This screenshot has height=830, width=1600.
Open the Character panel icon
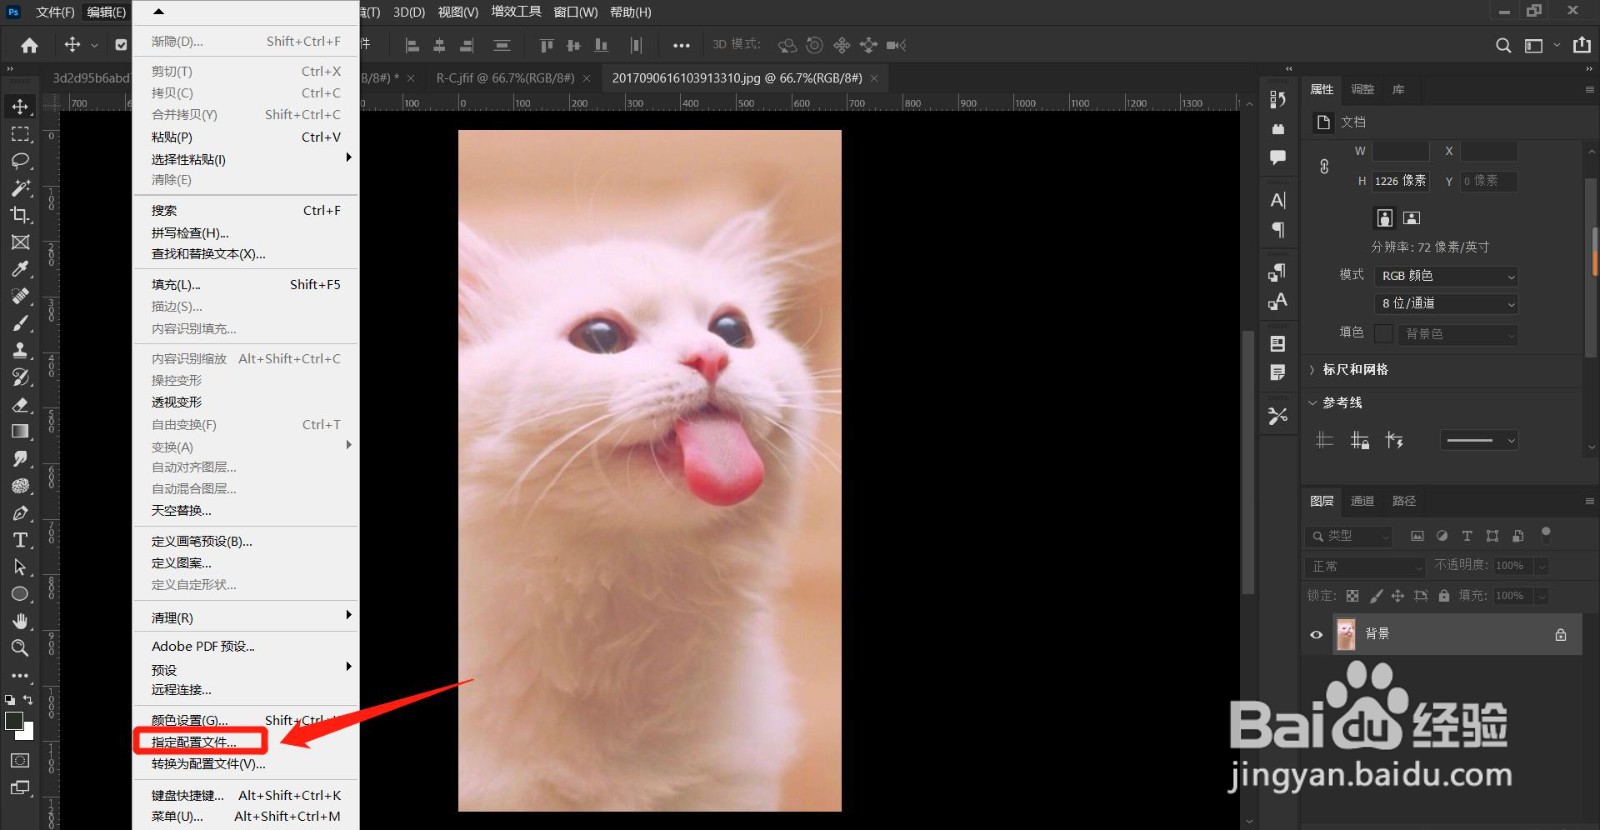click(1278, 200)
